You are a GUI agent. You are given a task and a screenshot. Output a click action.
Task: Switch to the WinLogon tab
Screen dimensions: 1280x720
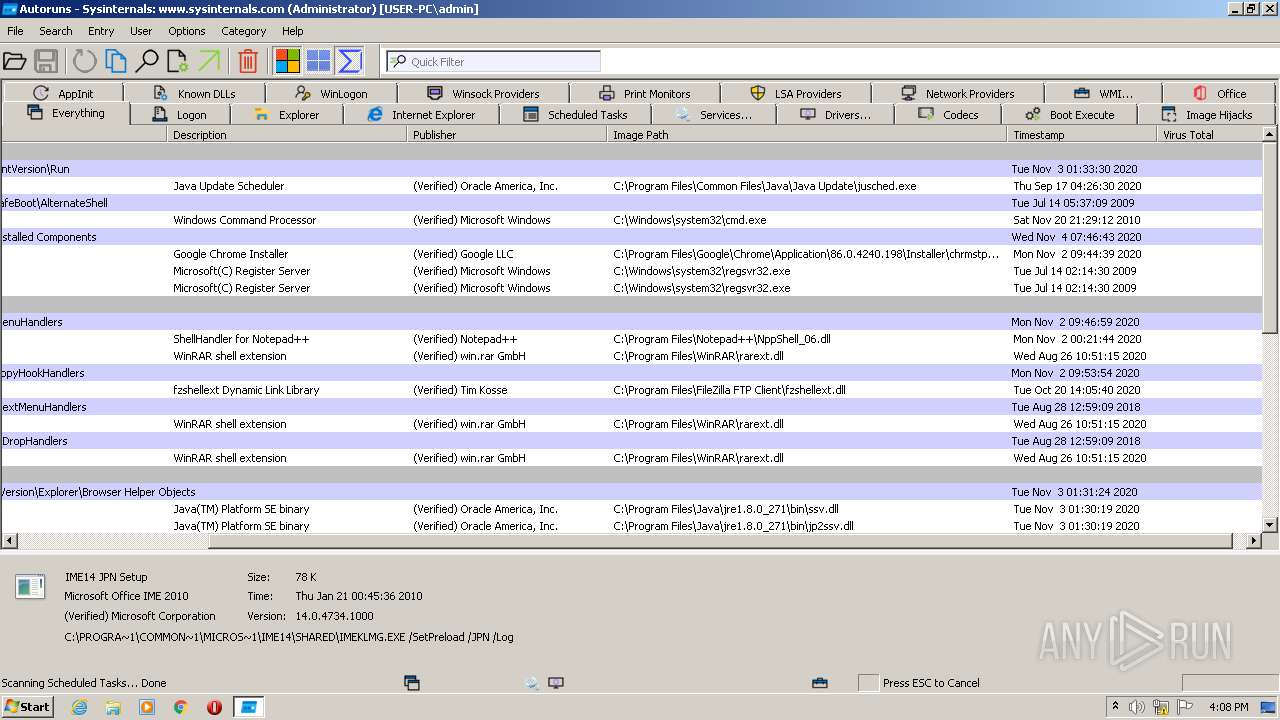click(x=331, y=93)
